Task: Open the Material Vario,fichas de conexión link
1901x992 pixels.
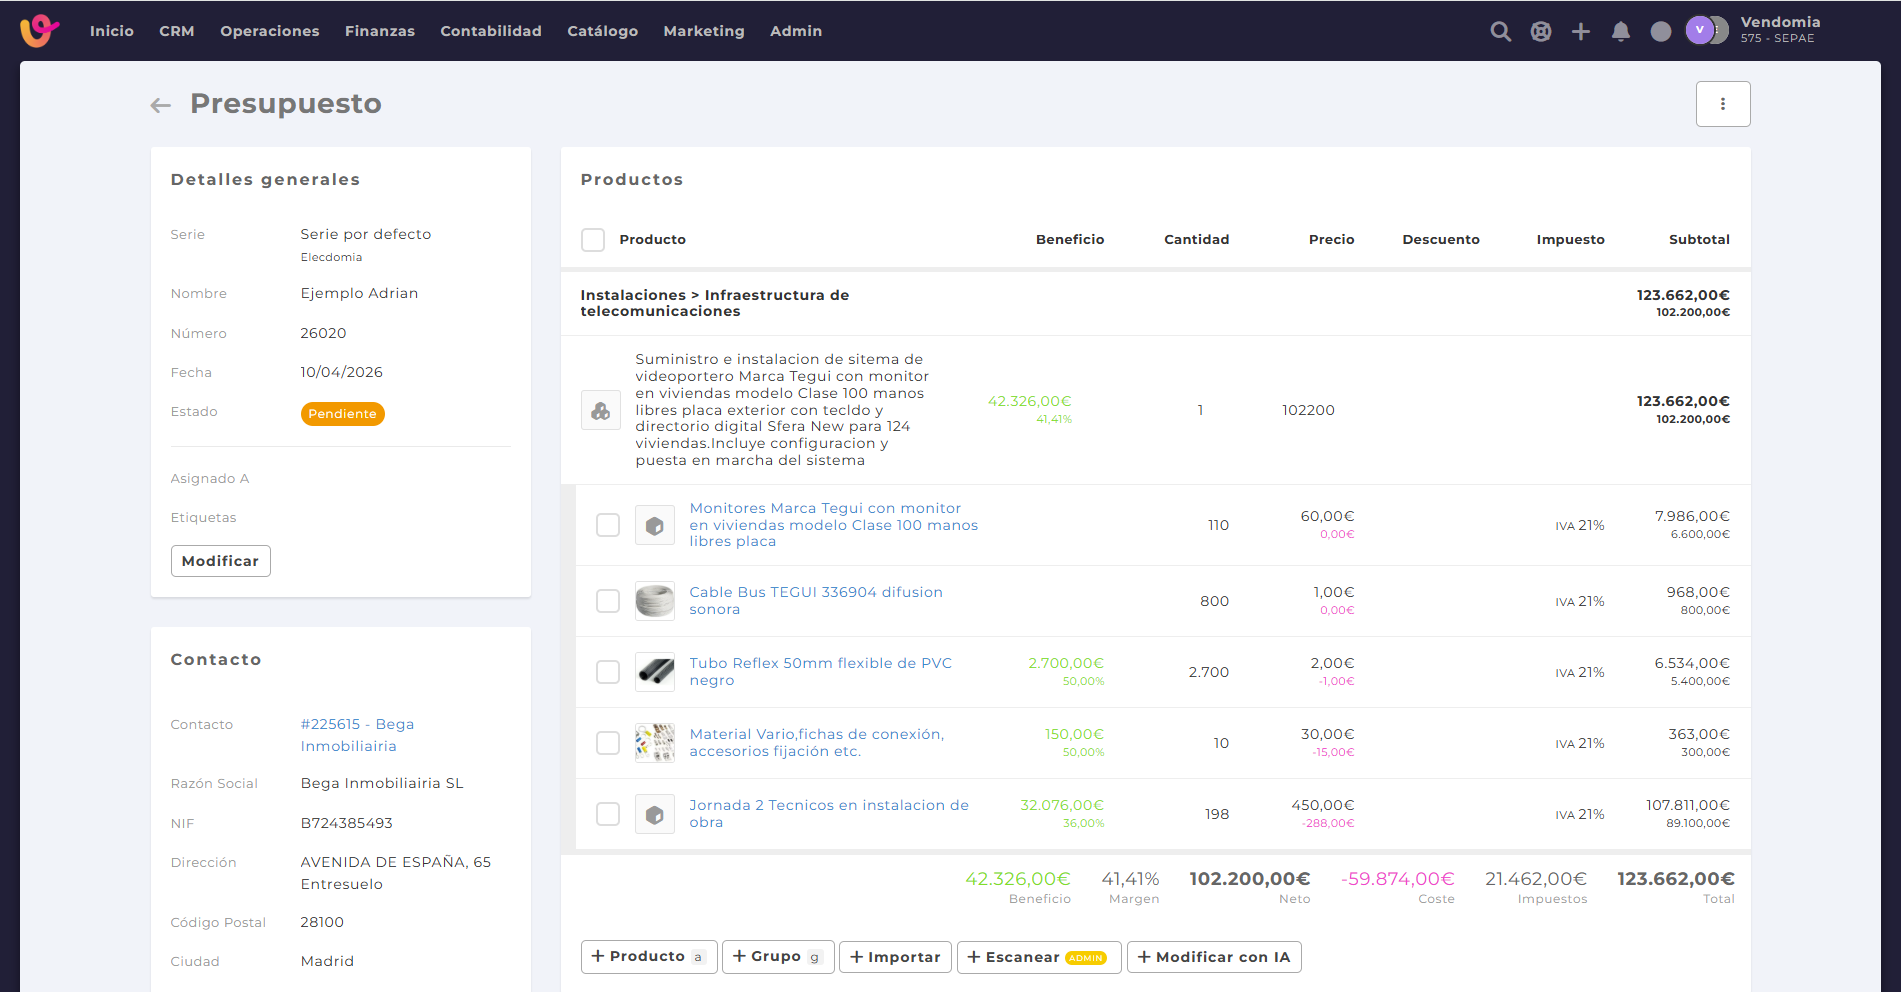Action: (817, 743)
